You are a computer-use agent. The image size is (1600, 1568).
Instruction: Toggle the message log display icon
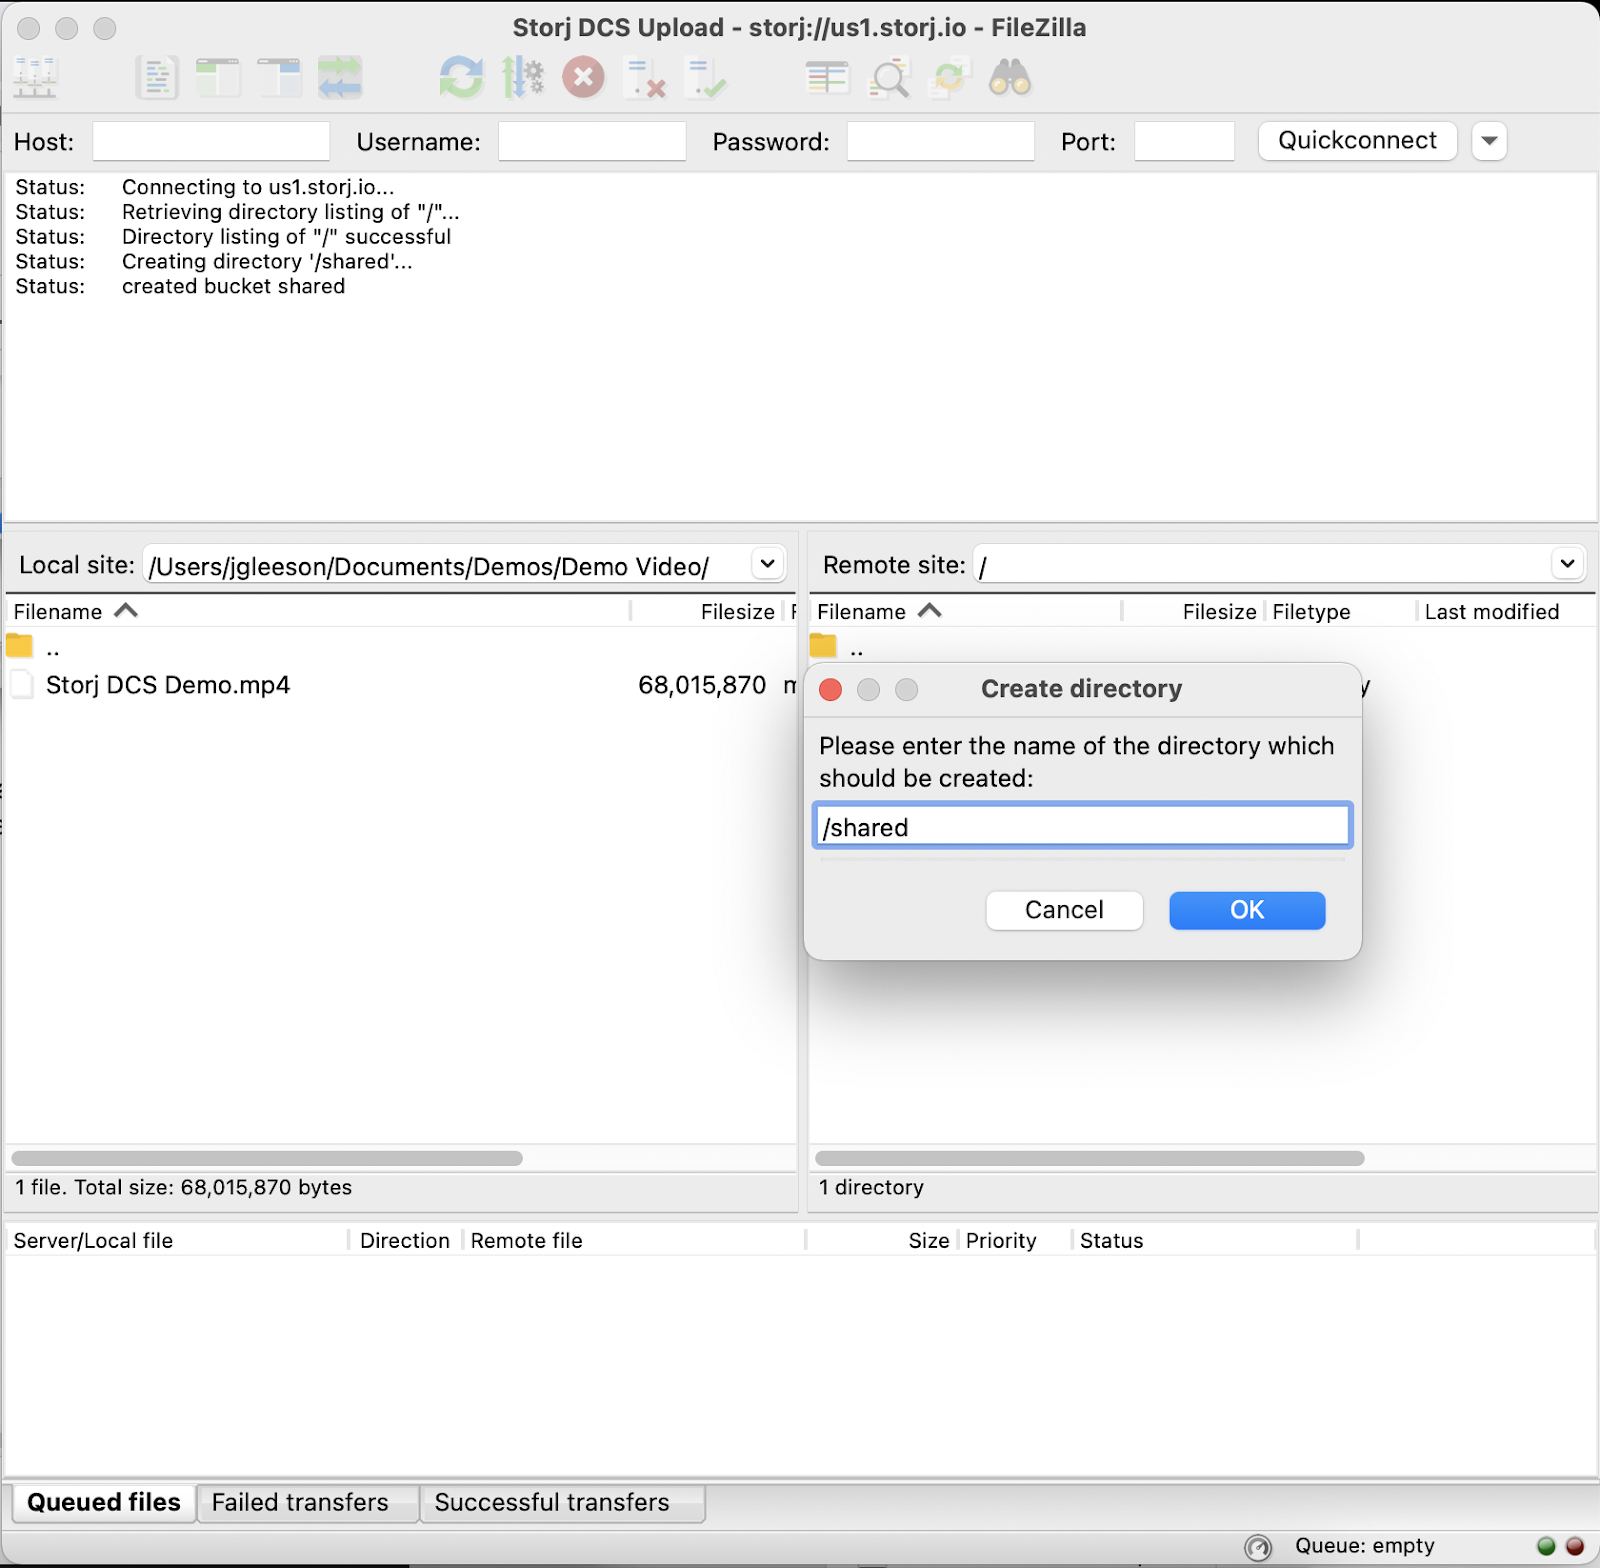click(x=157, y=77)
